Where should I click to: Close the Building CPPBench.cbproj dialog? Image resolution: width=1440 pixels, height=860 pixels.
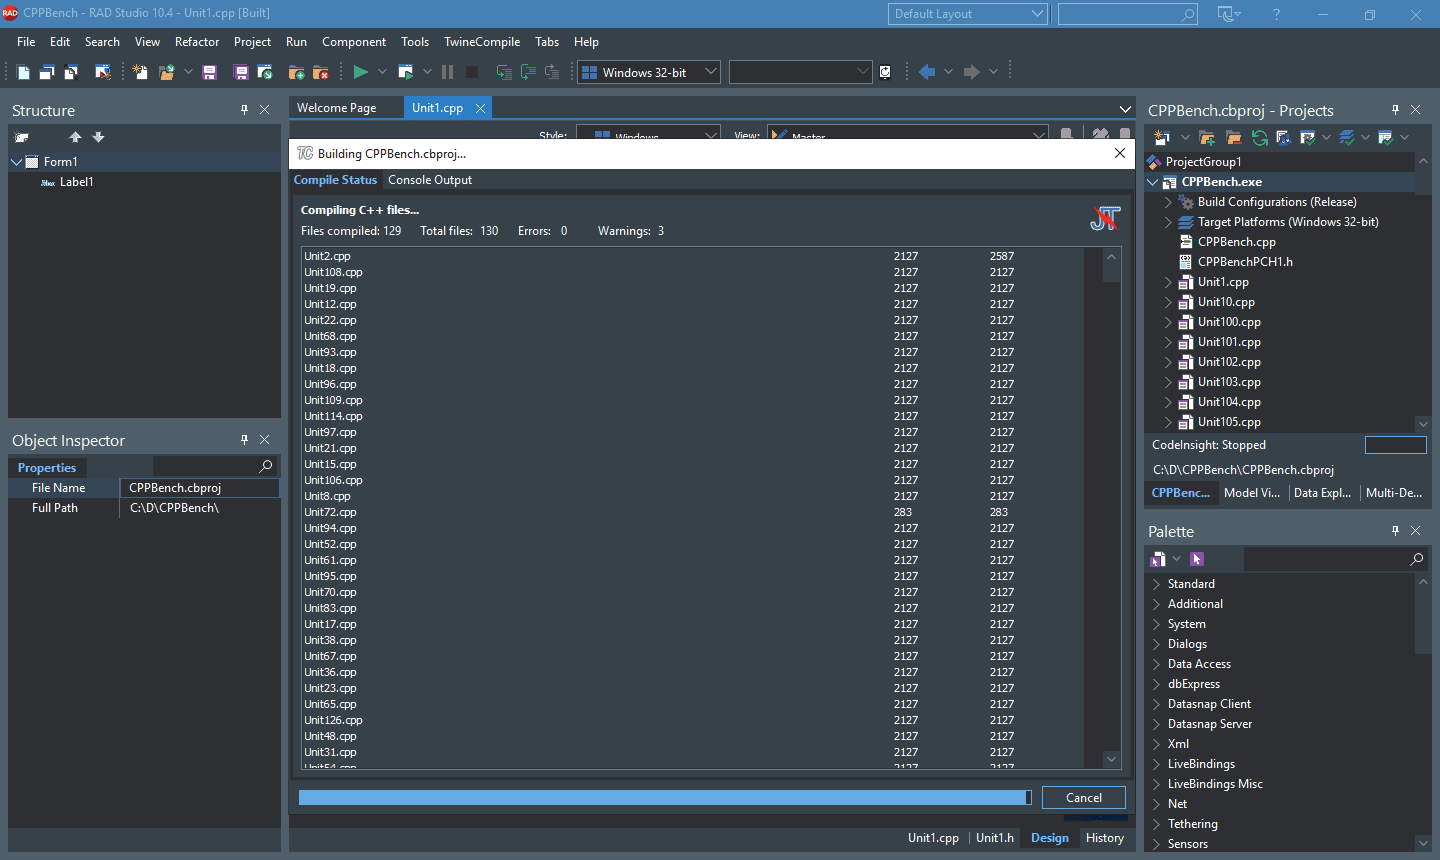coord(1120,153)
